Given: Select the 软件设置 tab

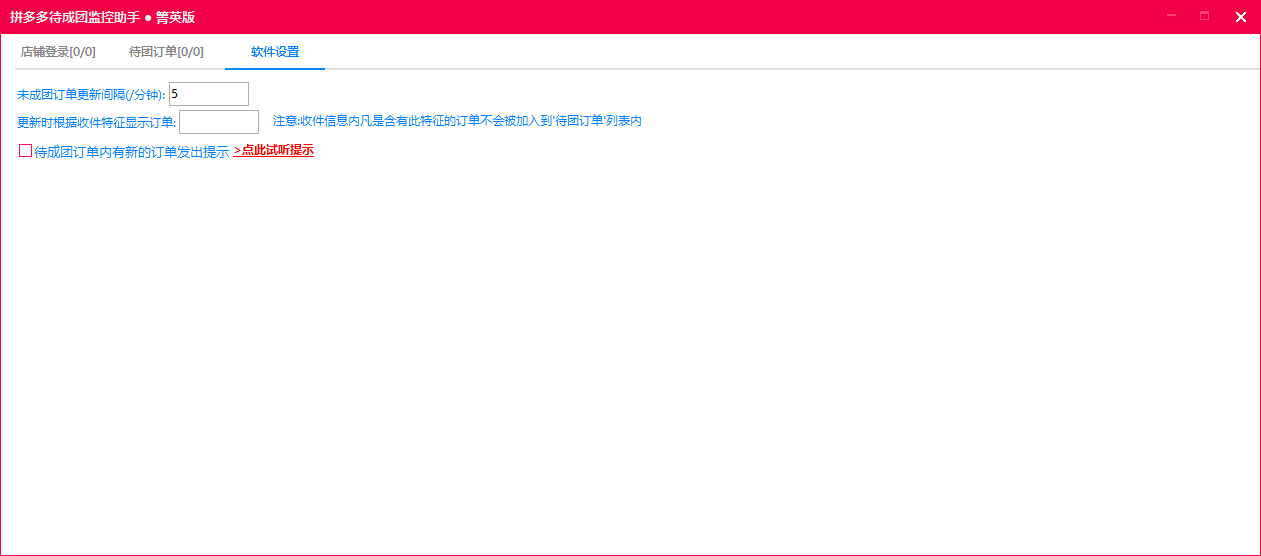Looking at the screenshot, I should [x=275, y=52].
